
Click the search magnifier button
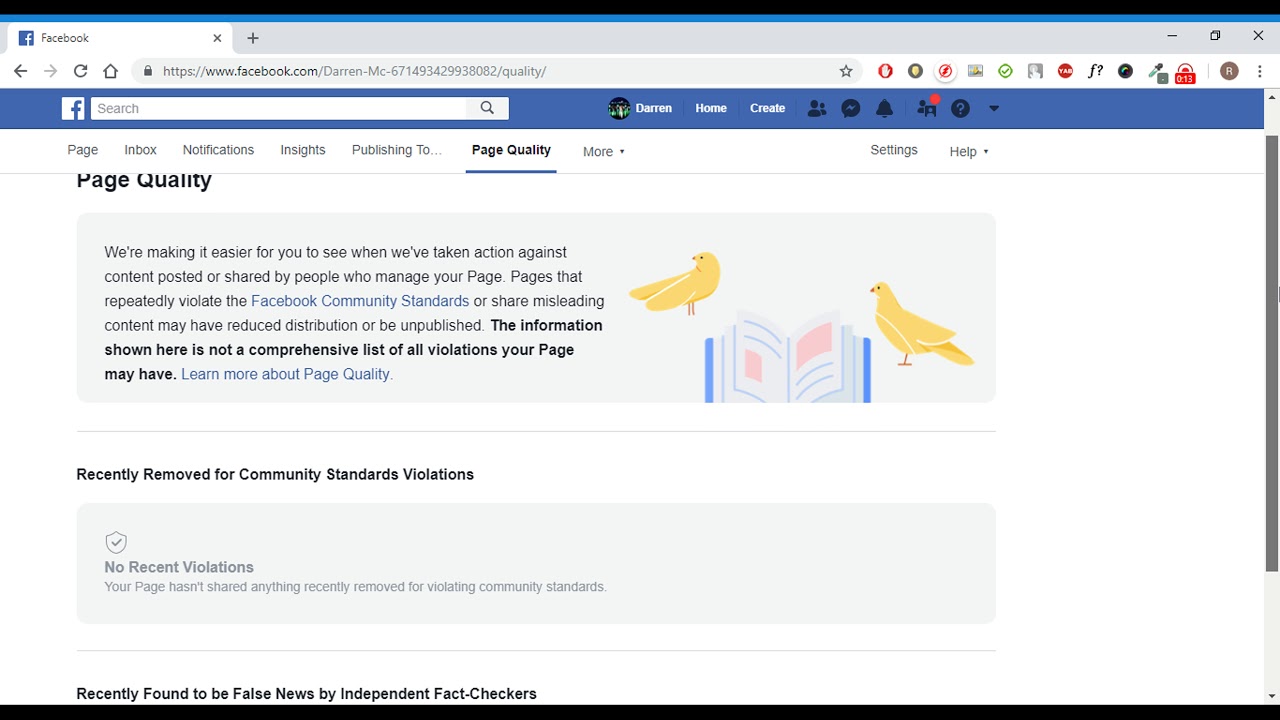tap(487, 108)
